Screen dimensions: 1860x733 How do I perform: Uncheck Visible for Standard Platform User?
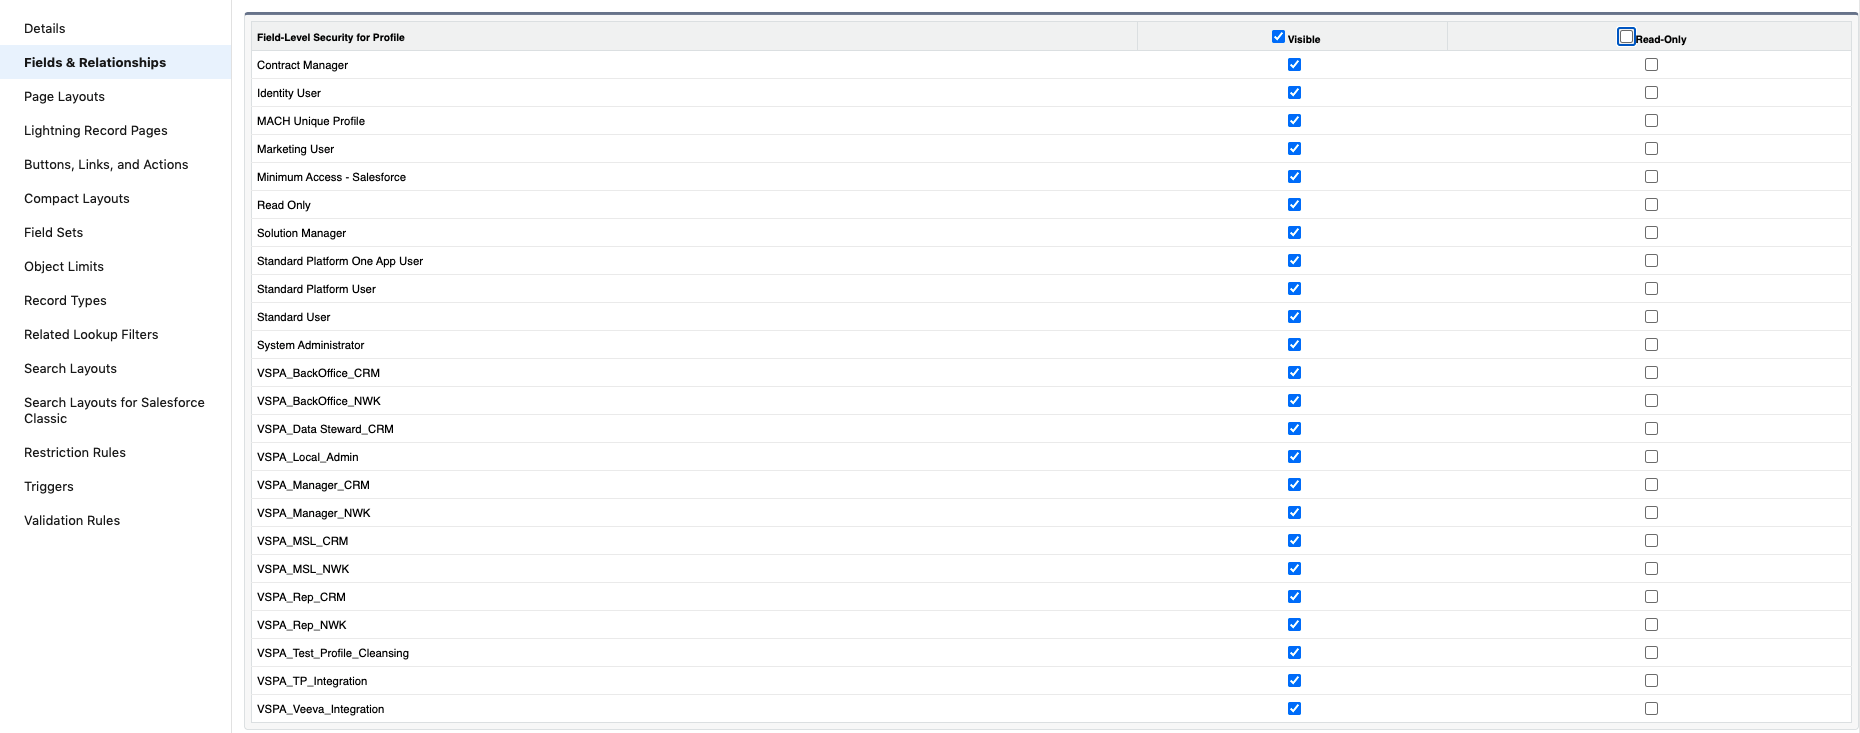click(x=1294, y=288)
